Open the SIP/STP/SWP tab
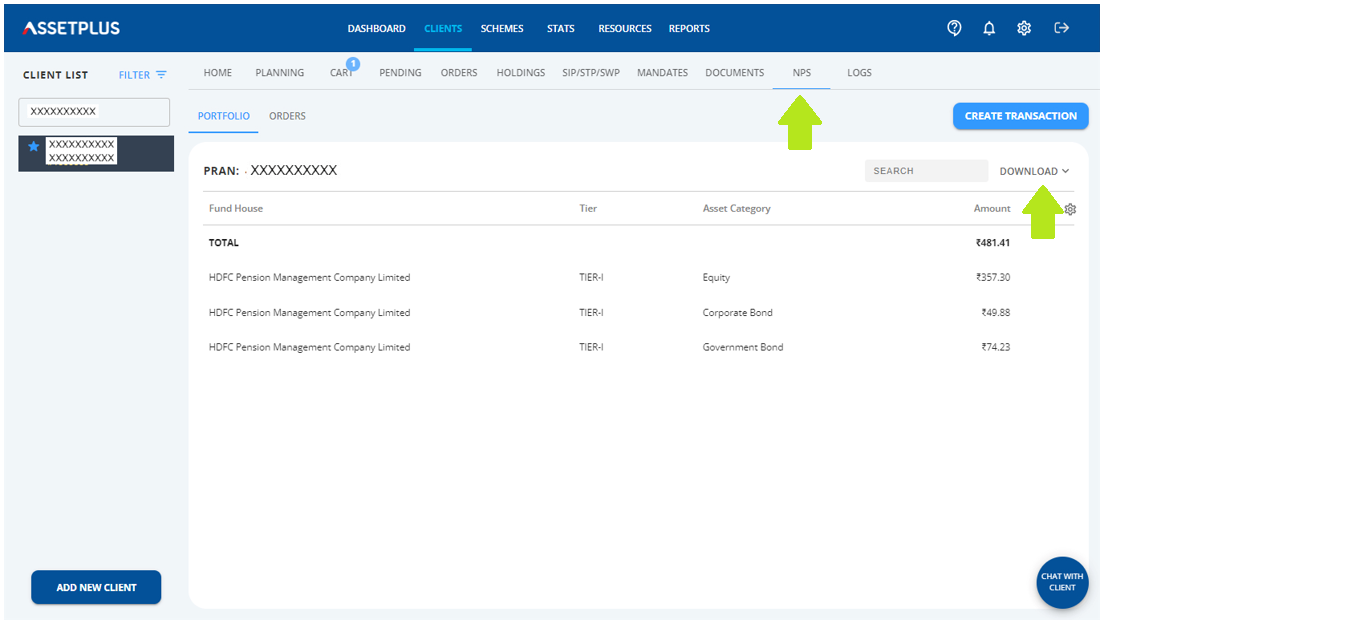The width and height of the screenshot is (1360, 644). pyautogui.click(x=591, y=73)
